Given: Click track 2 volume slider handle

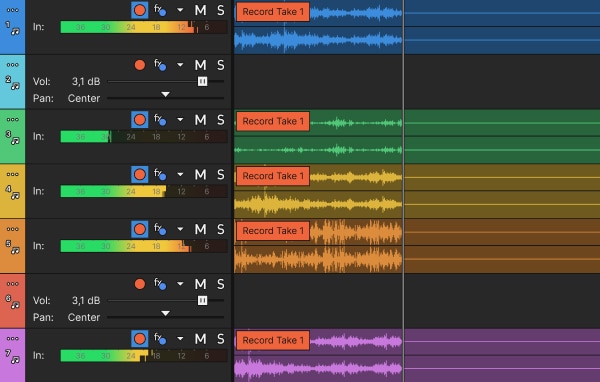Looking at the screenshot, I should point(202,81).
